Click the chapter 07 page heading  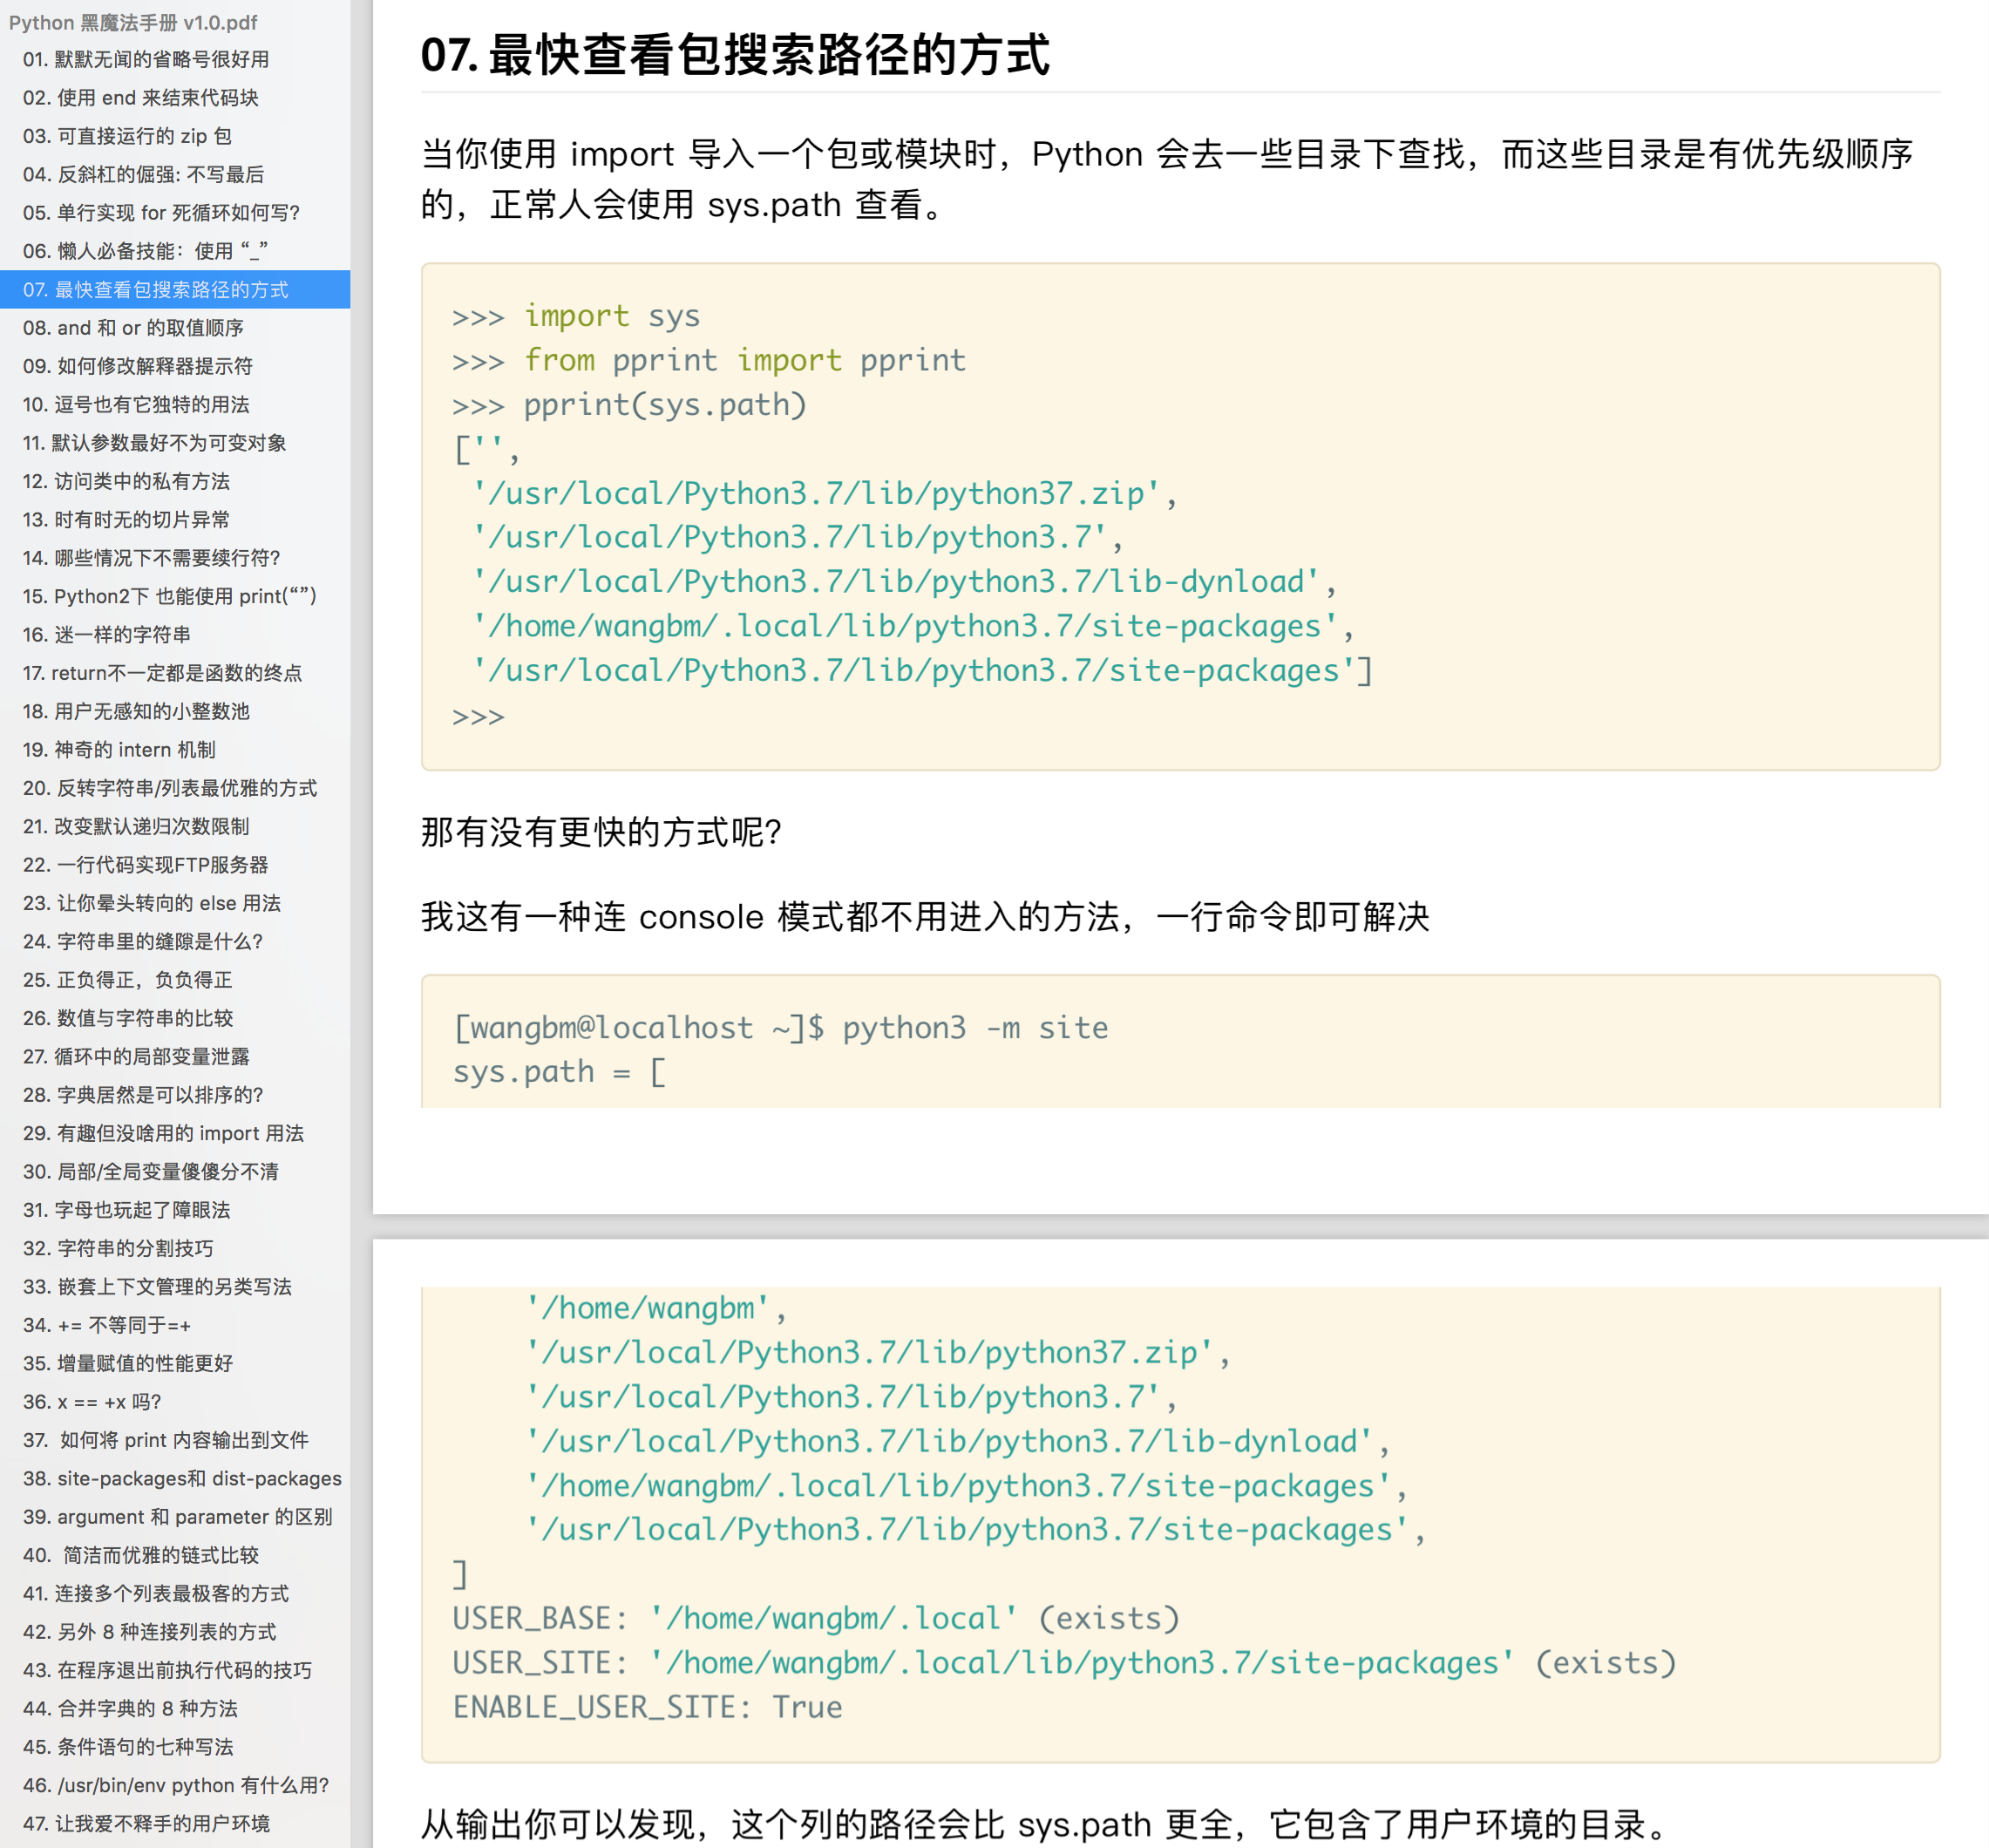[x=735, y=54]
